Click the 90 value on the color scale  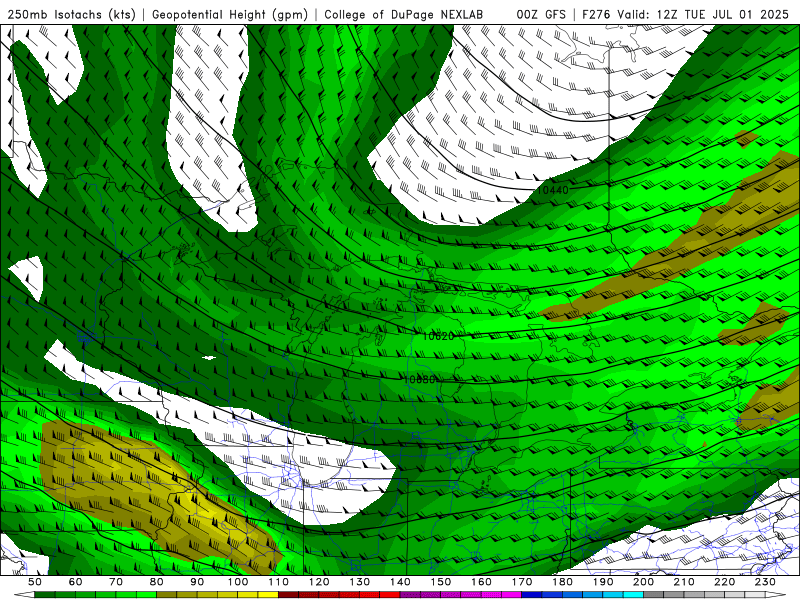point(197,582)
